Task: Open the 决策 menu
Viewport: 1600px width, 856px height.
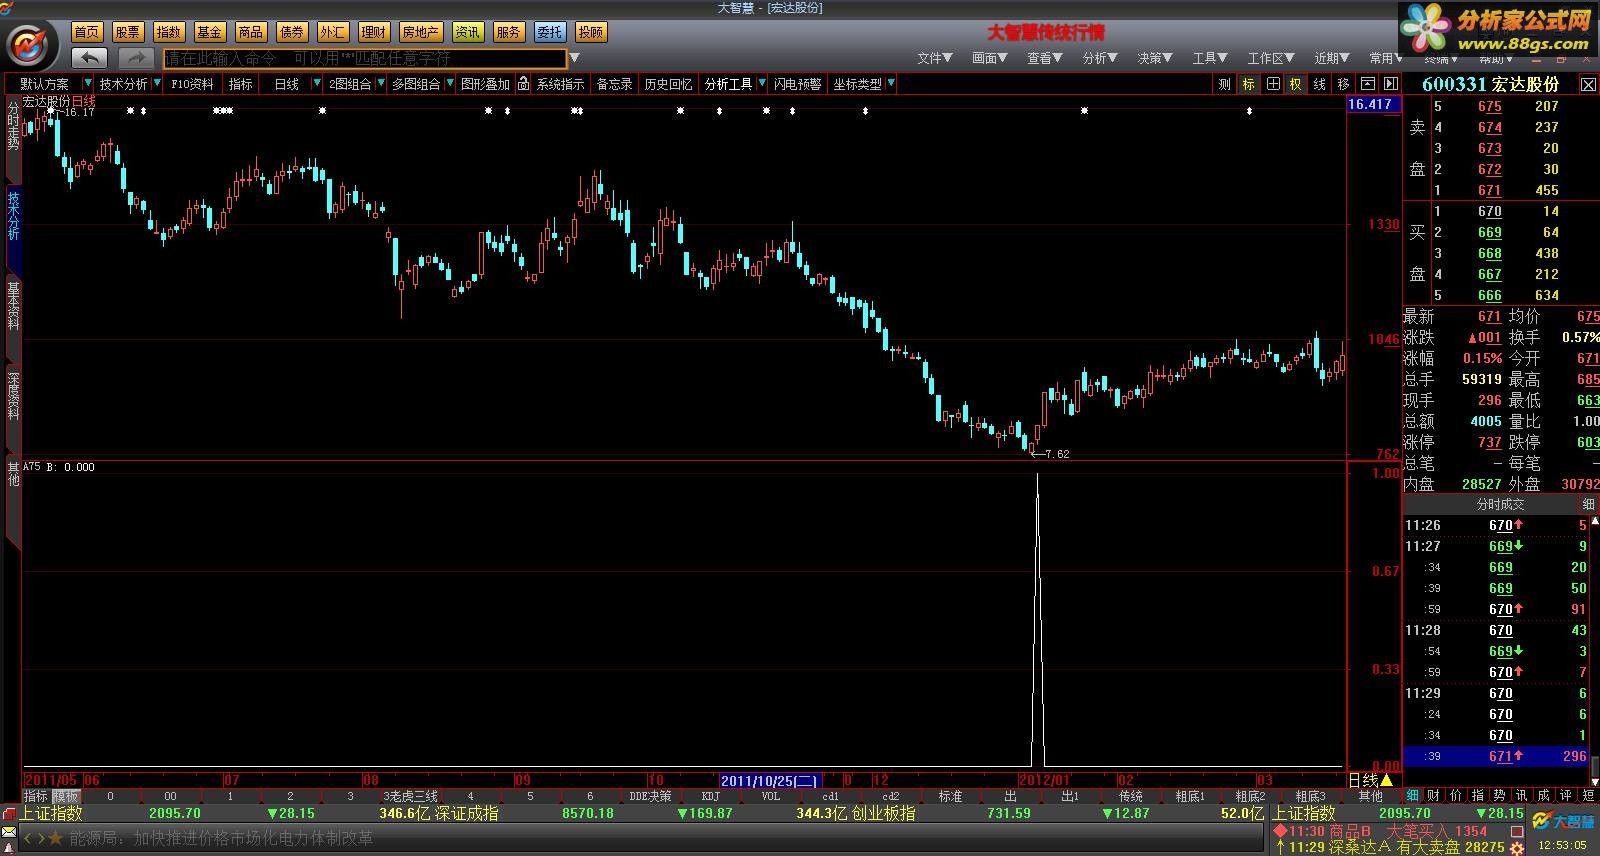Action: point(1155,58)
